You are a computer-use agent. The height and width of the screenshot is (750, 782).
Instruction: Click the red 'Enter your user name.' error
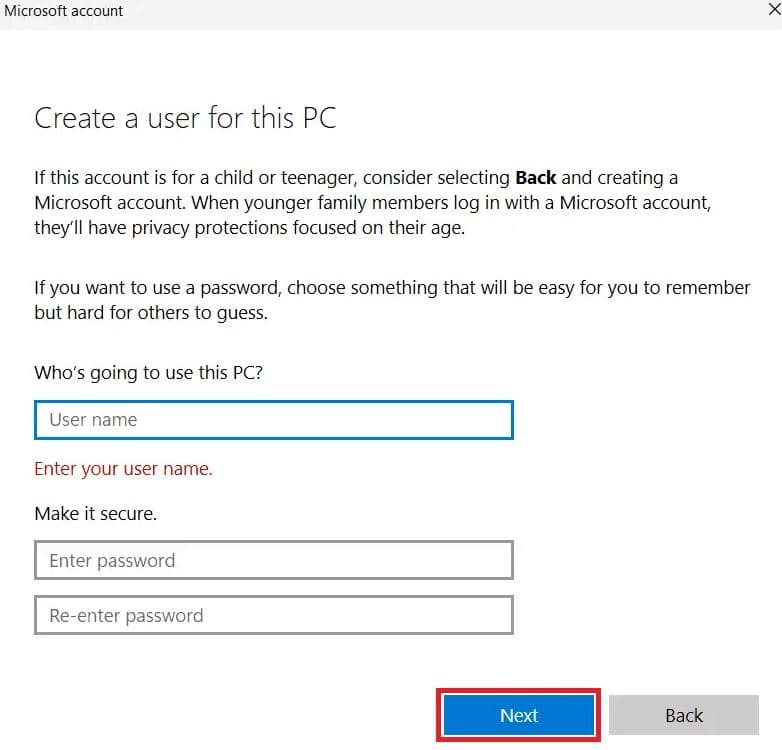coord(123,468)
